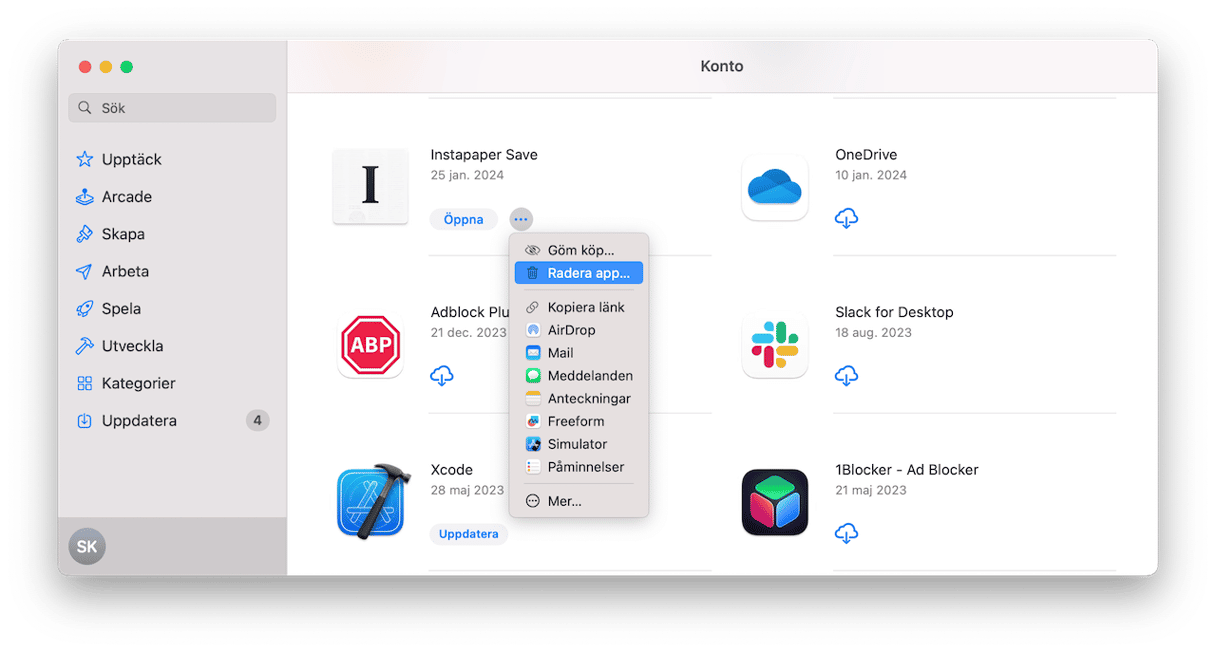
Task: Click the updates badge showing 4
Action: click(x=257, y=421)
